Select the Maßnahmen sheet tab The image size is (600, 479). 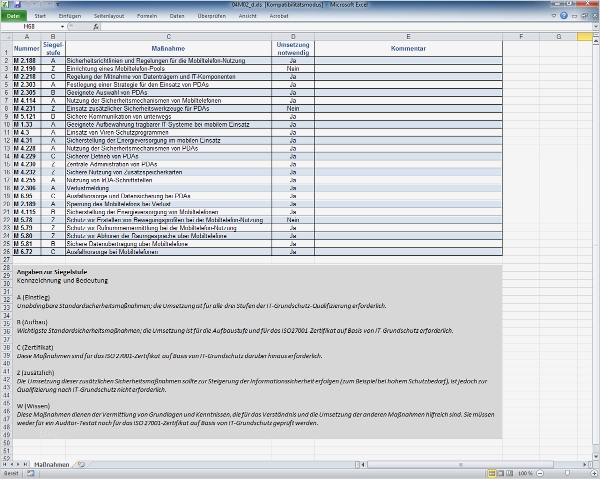point(52,464)
